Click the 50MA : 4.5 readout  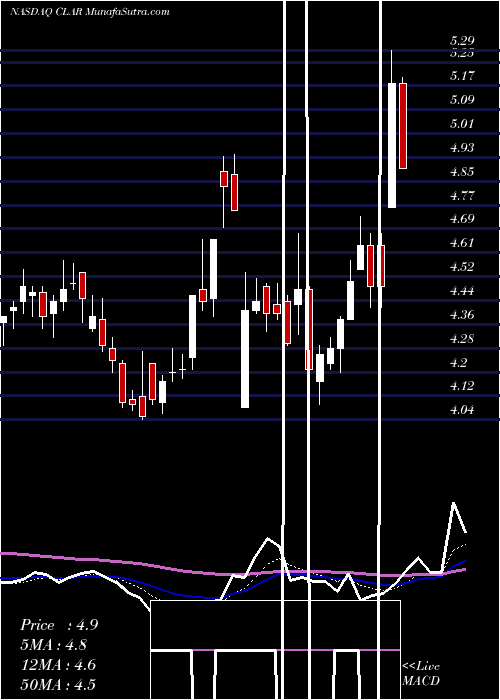coord(58,684)
